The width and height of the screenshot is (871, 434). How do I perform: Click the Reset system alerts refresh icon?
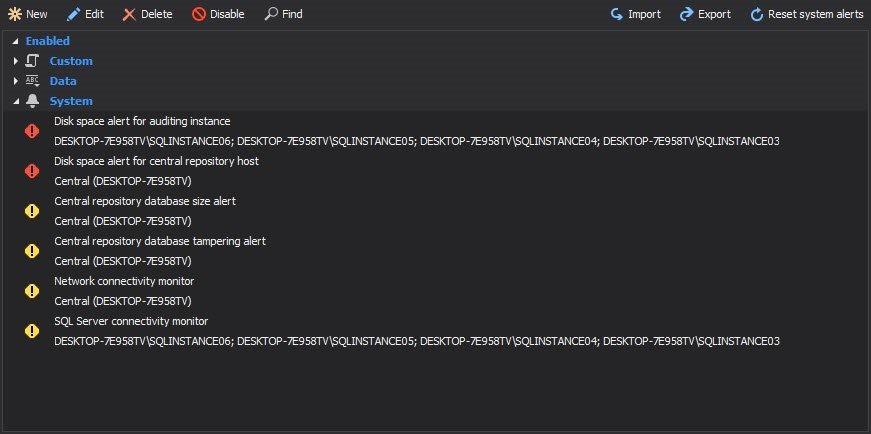(757, 14)
